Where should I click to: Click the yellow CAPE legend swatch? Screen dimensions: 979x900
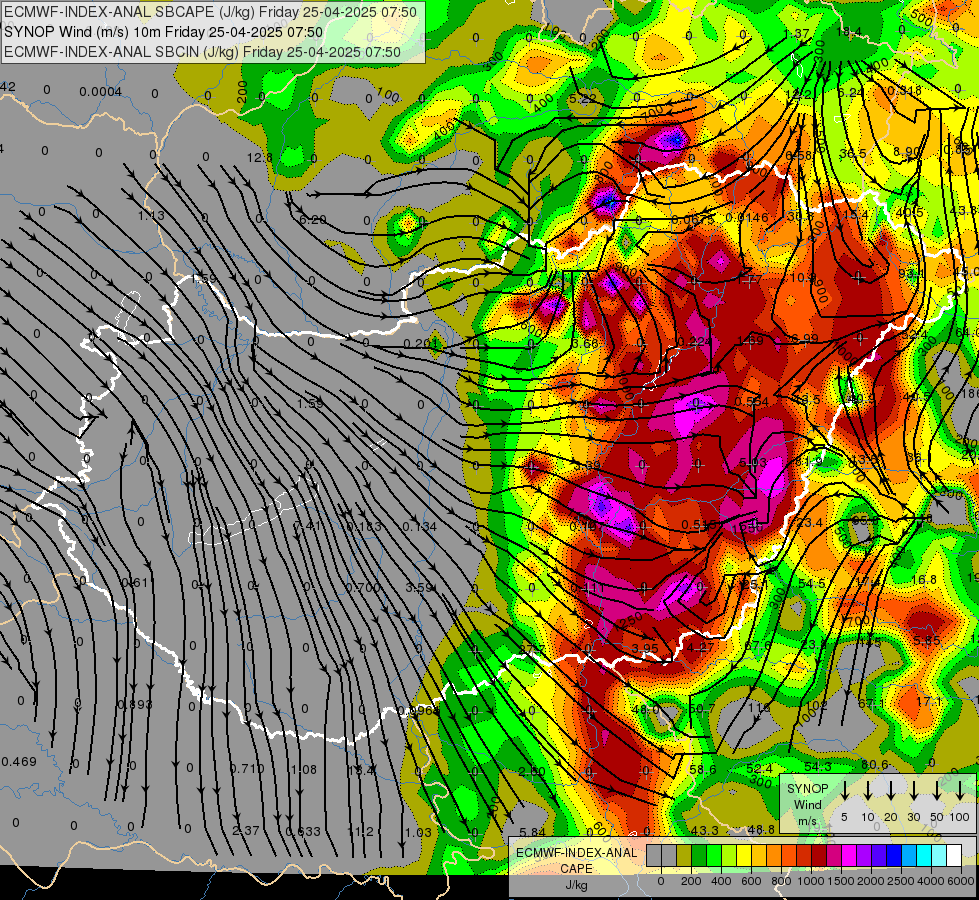pos(744,856)
